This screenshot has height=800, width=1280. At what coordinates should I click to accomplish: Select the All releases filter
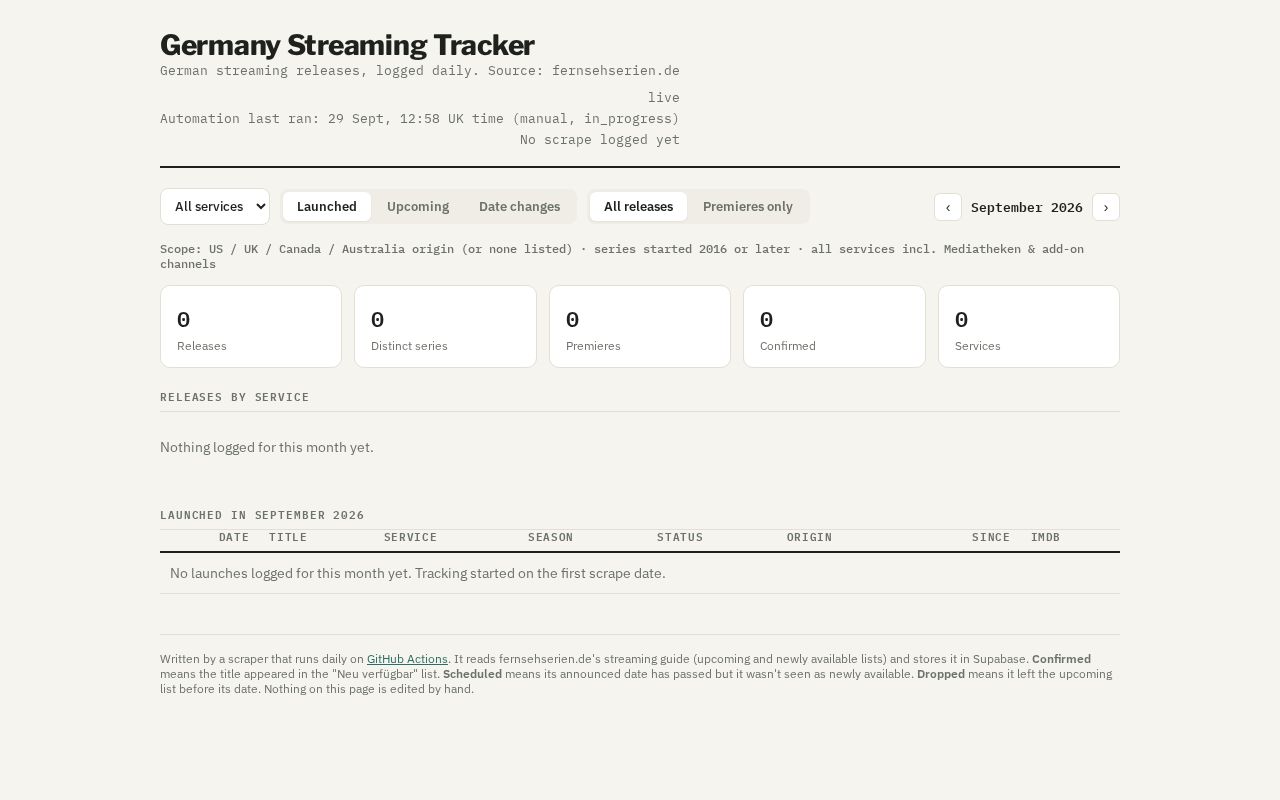point(638,207)
